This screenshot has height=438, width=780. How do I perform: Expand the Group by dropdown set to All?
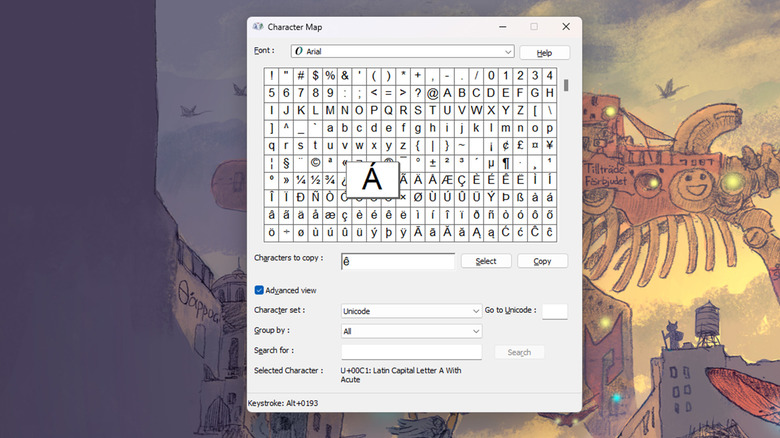pos(411,331)
